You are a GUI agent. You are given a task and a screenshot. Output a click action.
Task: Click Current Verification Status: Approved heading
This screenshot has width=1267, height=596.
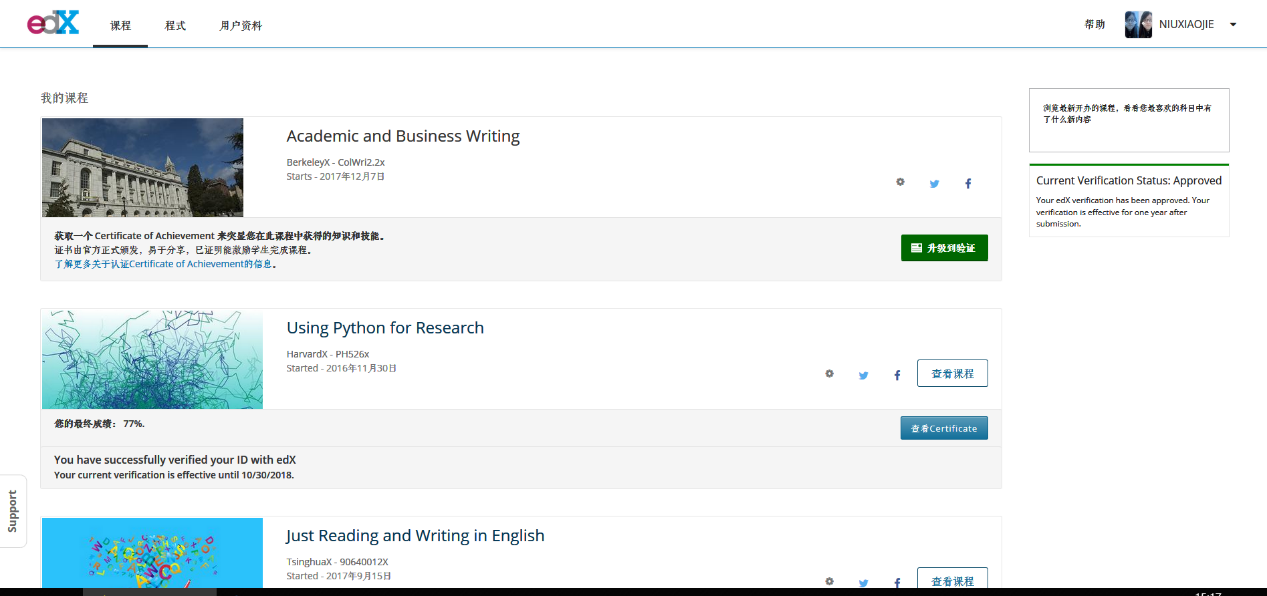[x=1129, y=181]
